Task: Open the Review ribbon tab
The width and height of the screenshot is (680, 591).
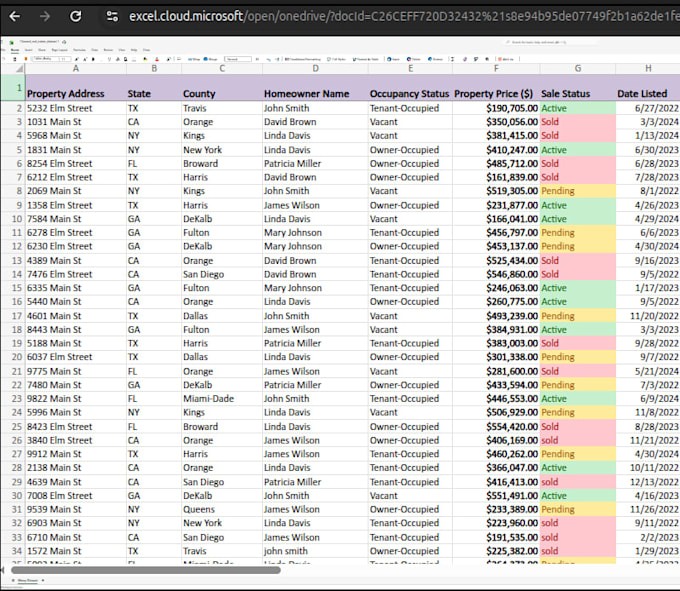Action: (108, 50)
